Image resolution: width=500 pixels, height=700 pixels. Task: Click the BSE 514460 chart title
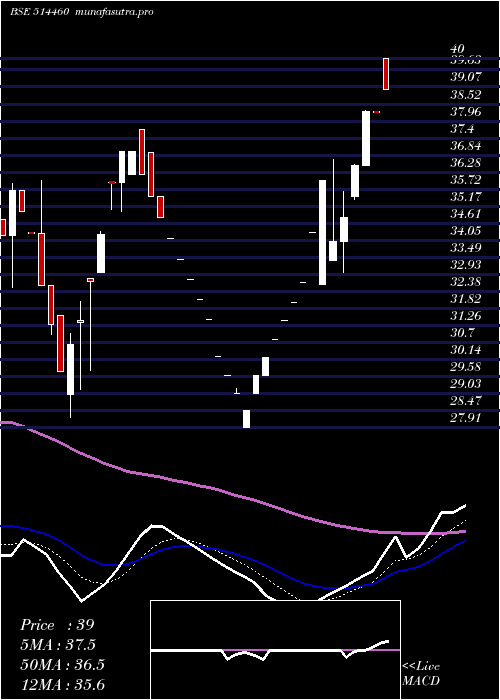(x=39, y=12)
